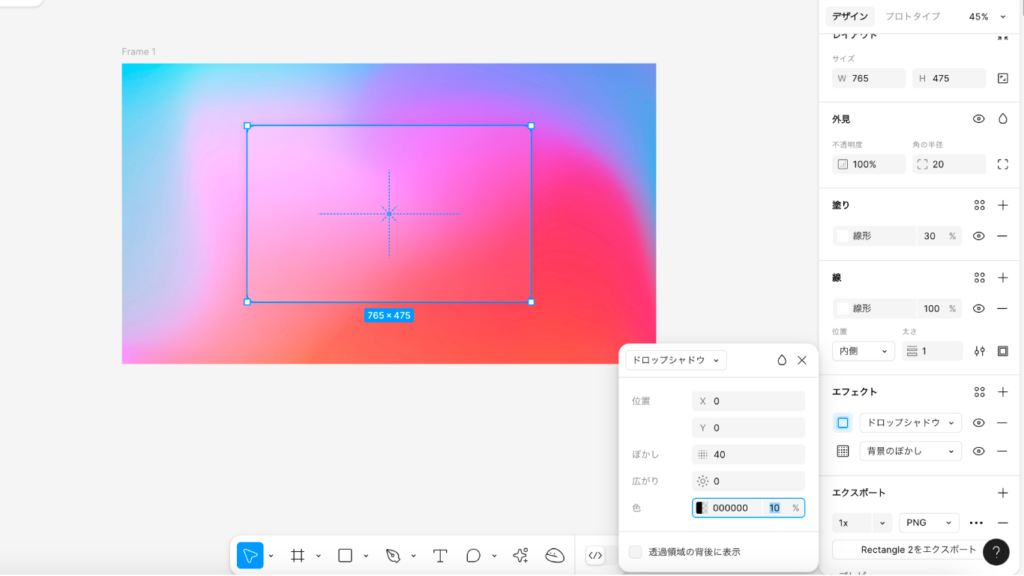Image resolution: width=1024 pixels, height=576 pixels.
Task: Add a new effect with plus icon
Action: point(1002,392)
